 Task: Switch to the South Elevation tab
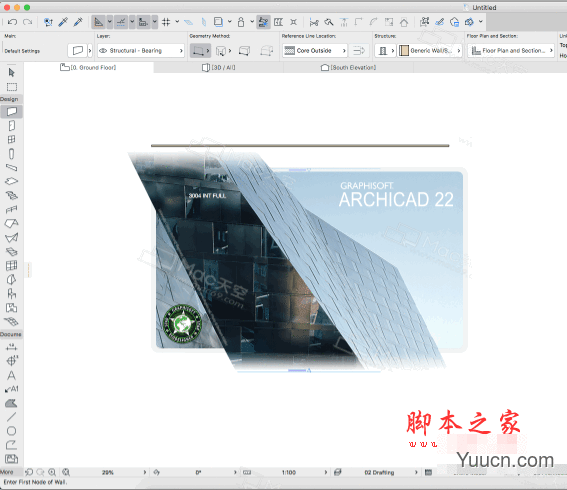pyautogui.click(x=349, y=68)
